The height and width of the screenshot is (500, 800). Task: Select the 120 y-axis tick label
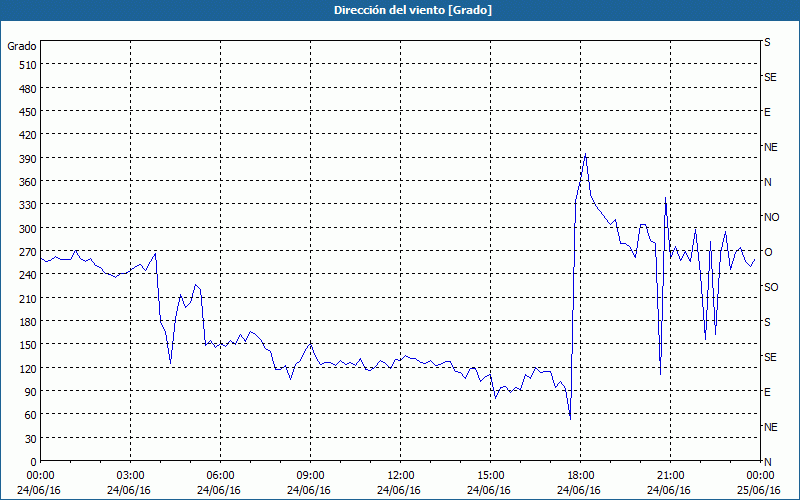click(x=29, y=368)
